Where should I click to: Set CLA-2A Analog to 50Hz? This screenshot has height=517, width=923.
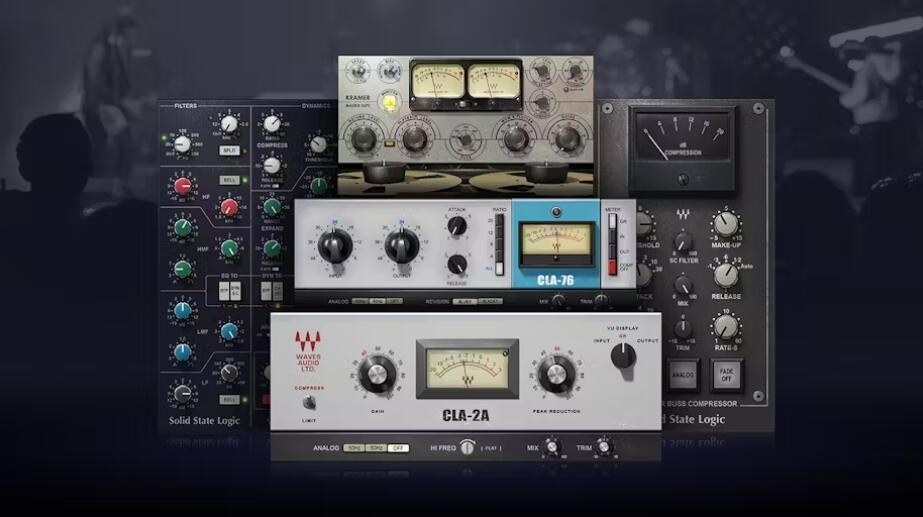coord(354,448)
